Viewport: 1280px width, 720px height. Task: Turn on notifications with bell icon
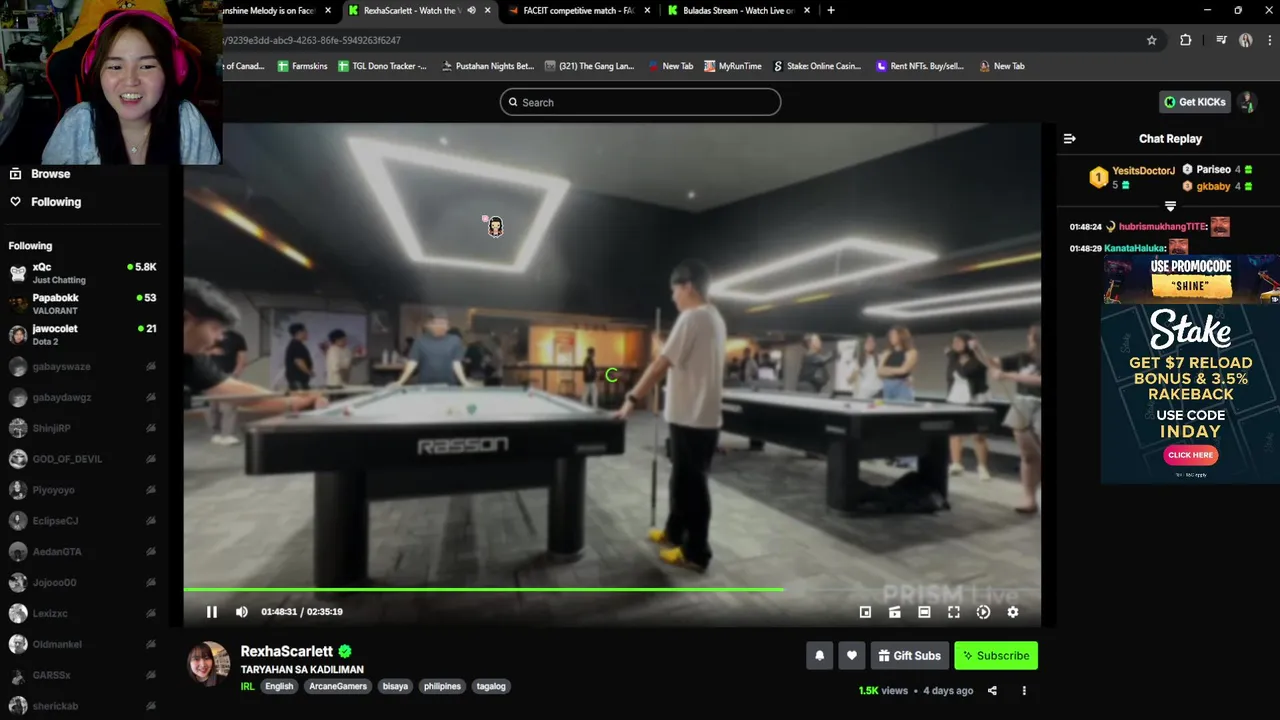819,656
